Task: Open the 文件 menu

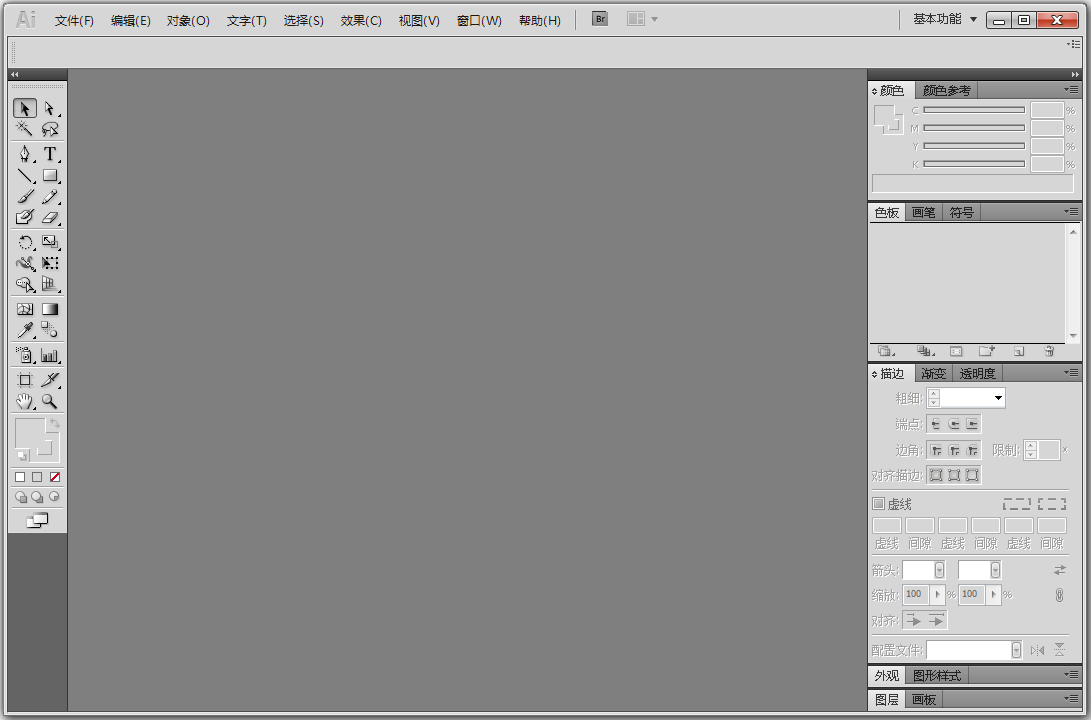Action: coord(74,19)
